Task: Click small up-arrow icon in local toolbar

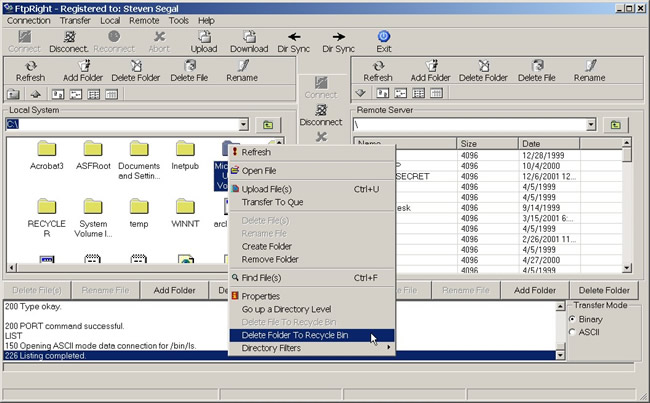Action: 36,94
